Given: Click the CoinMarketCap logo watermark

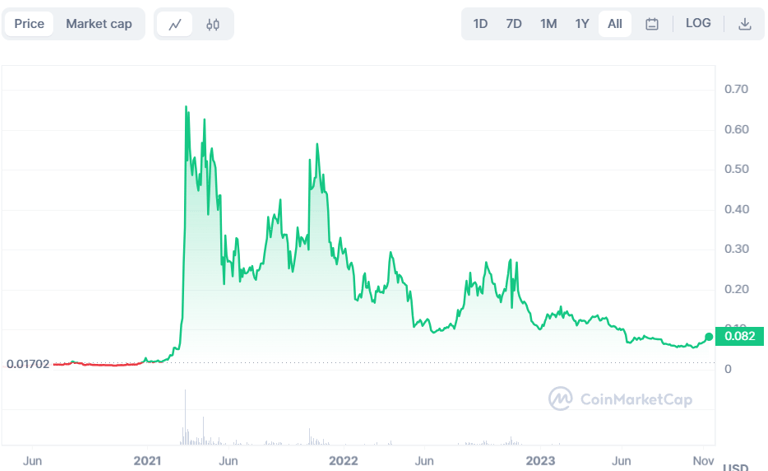Looking at the screenshot, I should pyautogui.click(x=620, y=399).
